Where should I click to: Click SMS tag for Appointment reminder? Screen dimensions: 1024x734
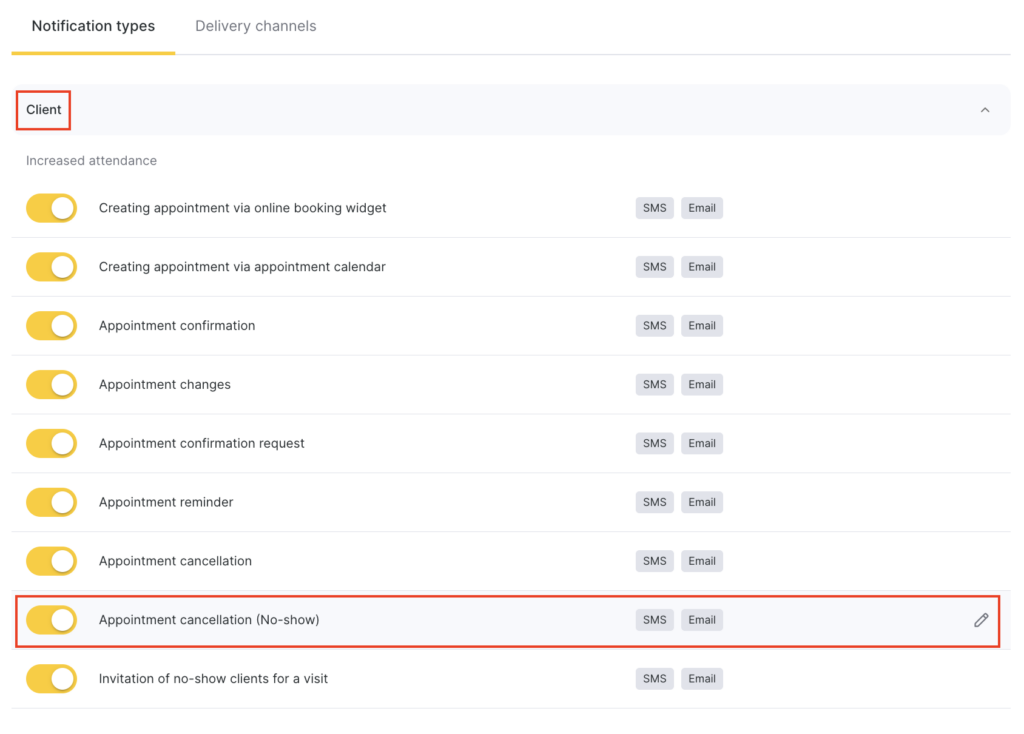click(654, 502)
